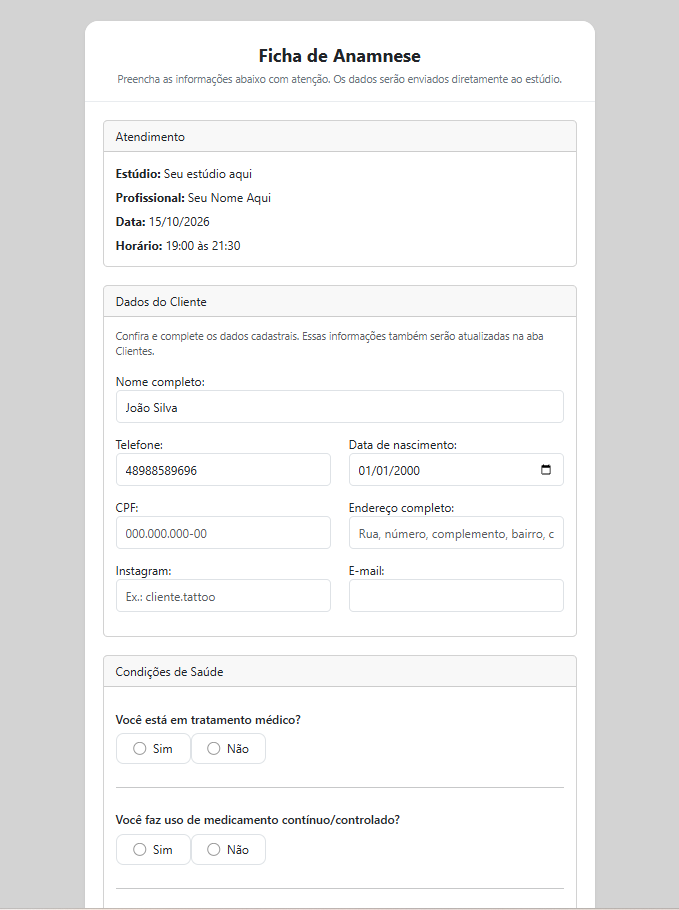This screenshot has height=910, width=679.
Task: Click the Ficha de Anamnese title
Action: pos(340,56)
